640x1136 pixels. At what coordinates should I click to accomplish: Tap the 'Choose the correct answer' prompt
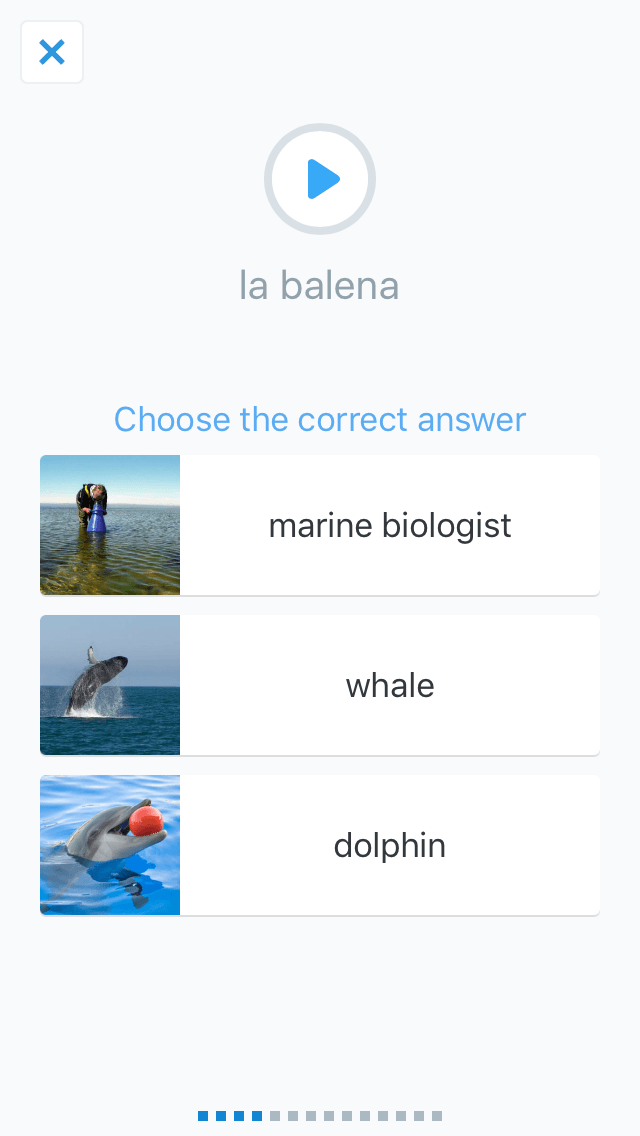pos(320,419)
